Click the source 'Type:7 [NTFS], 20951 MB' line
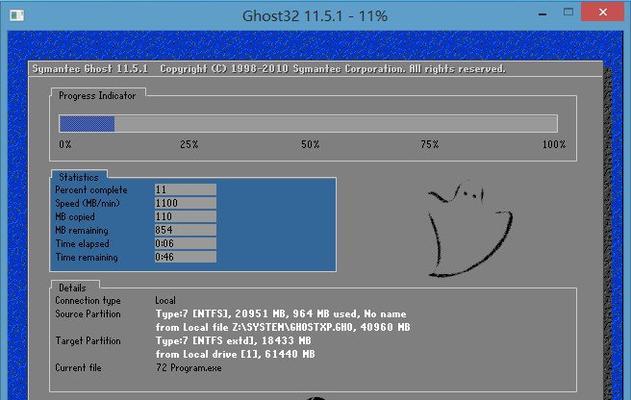The image size is (631, 400). coord(281,314)
